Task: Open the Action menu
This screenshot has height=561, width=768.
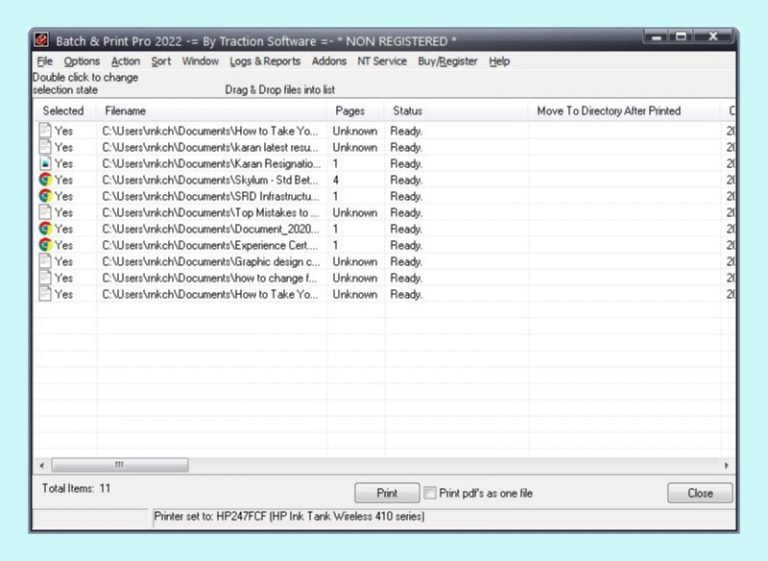Action: click(125, 61)
